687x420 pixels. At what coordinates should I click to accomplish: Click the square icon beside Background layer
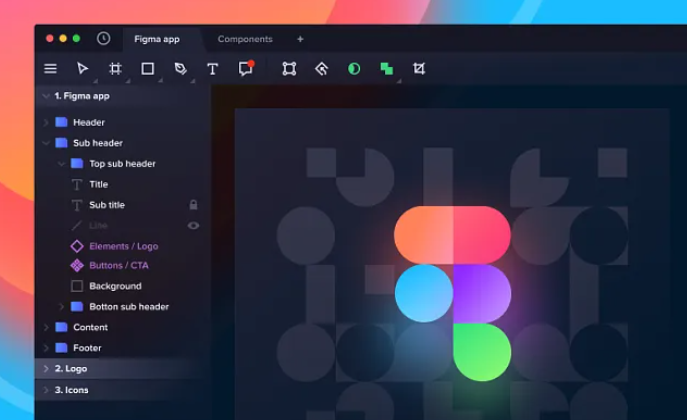click(77, 286)
